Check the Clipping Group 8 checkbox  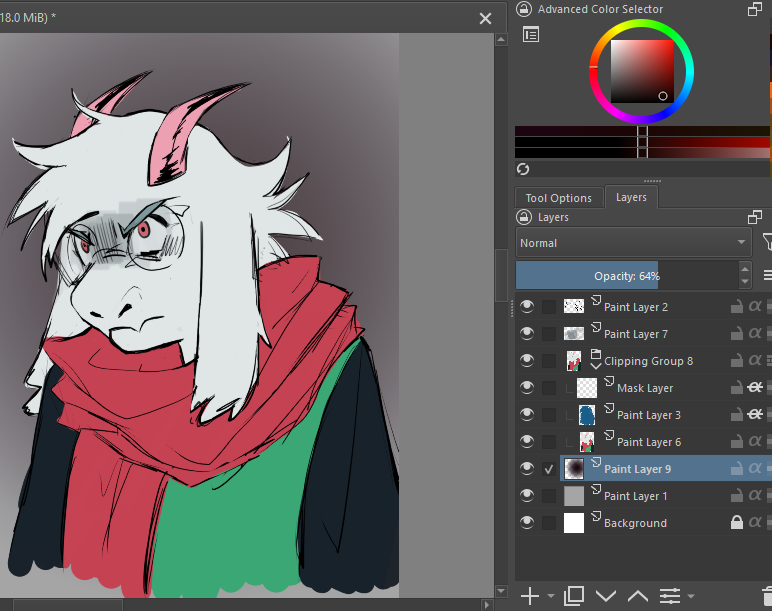pyautogui.click(x=549, y=361)
